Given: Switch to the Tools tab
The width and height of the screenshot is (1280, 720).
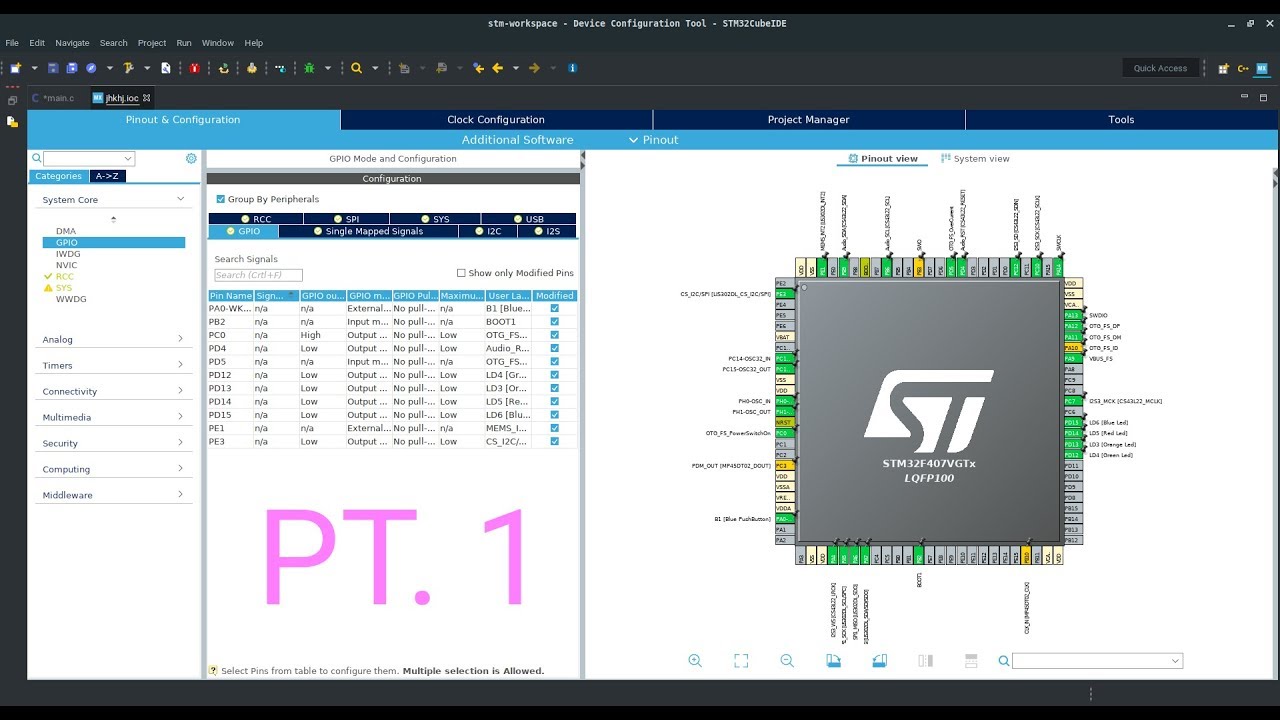Looking at the screenshot, I should click(x=1121, y=120).
